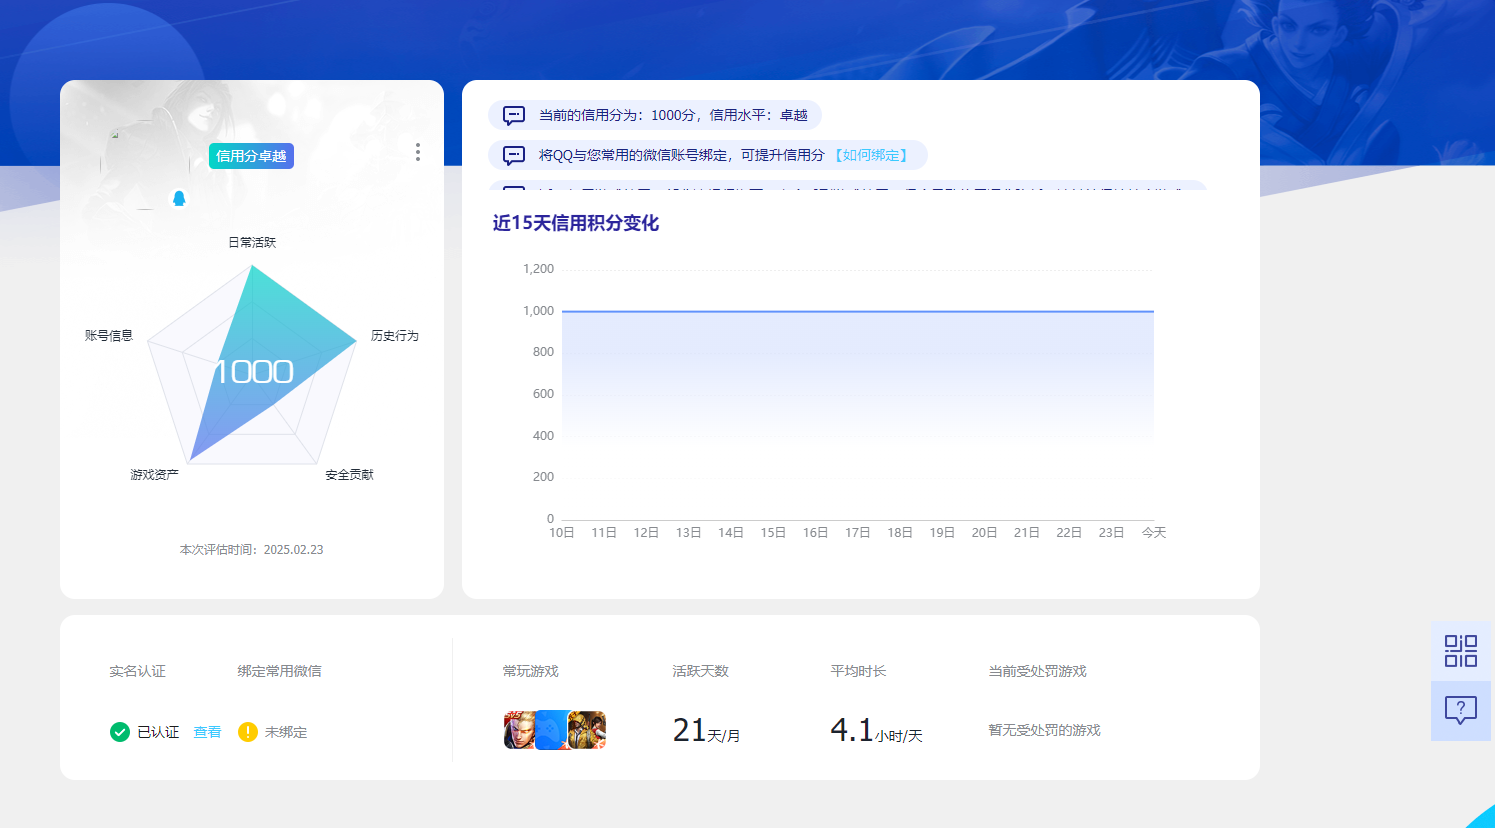Click the 当前受处罚游戏 label

click(1037, 671)
